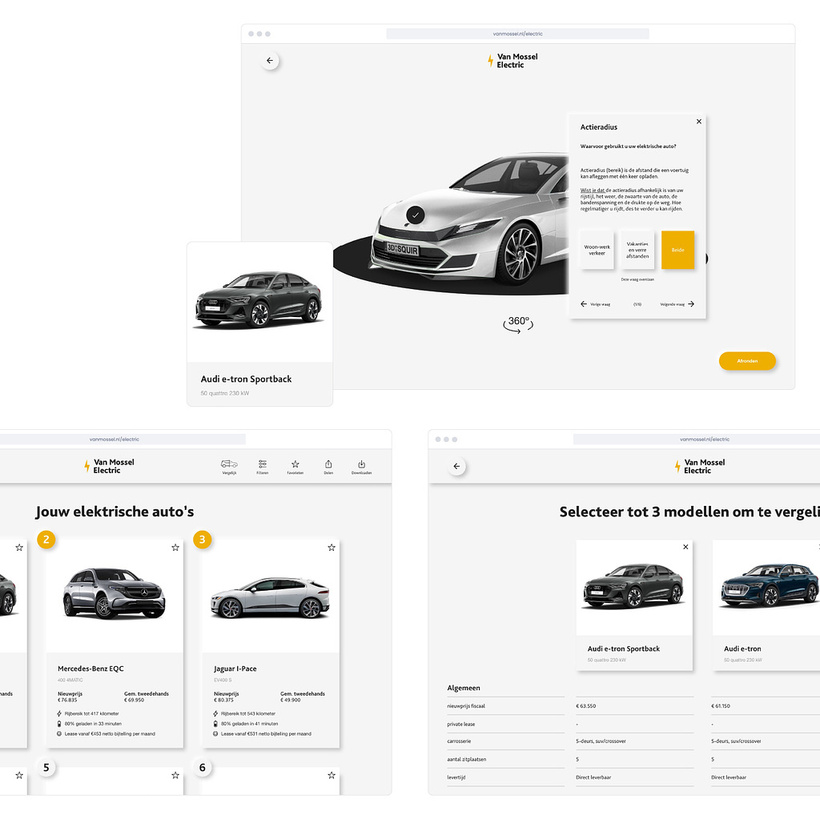The width and height of the screenshot is (820, 819).
Task: Choose Vakanties en verre afstanden option
Action: [x=637, y=250]
